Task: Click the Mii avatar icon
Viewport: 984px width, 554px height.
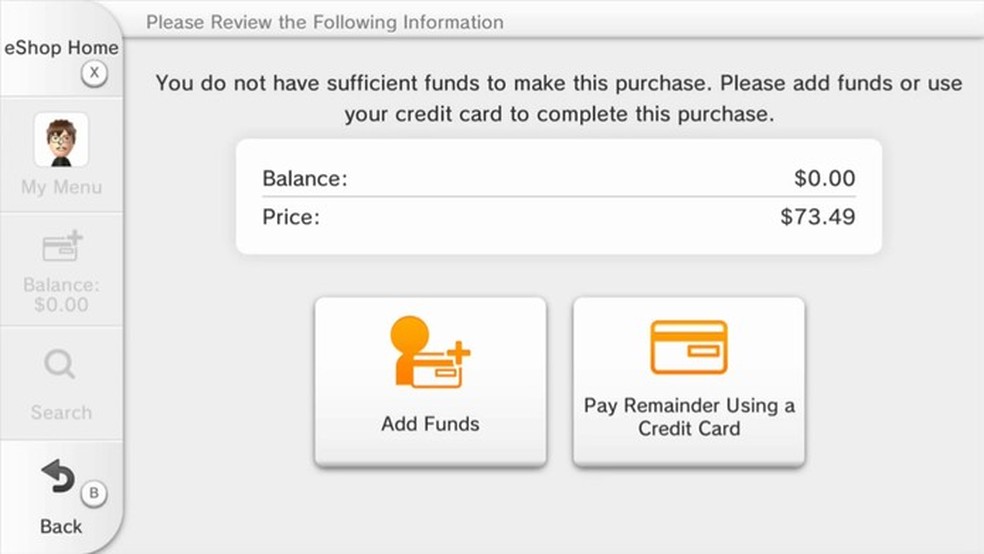Action: click(61, 140)
